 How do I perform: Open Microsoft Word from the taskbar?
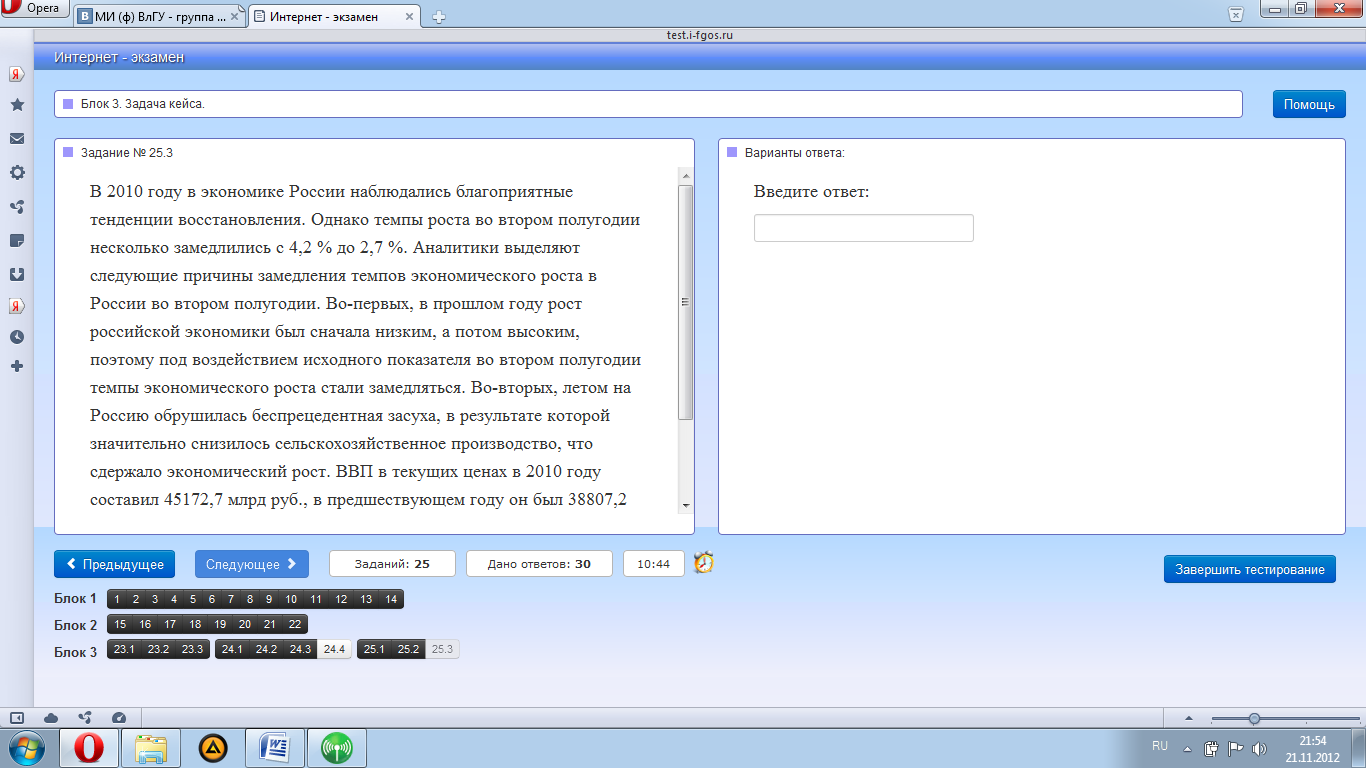(x=275, y=748)
